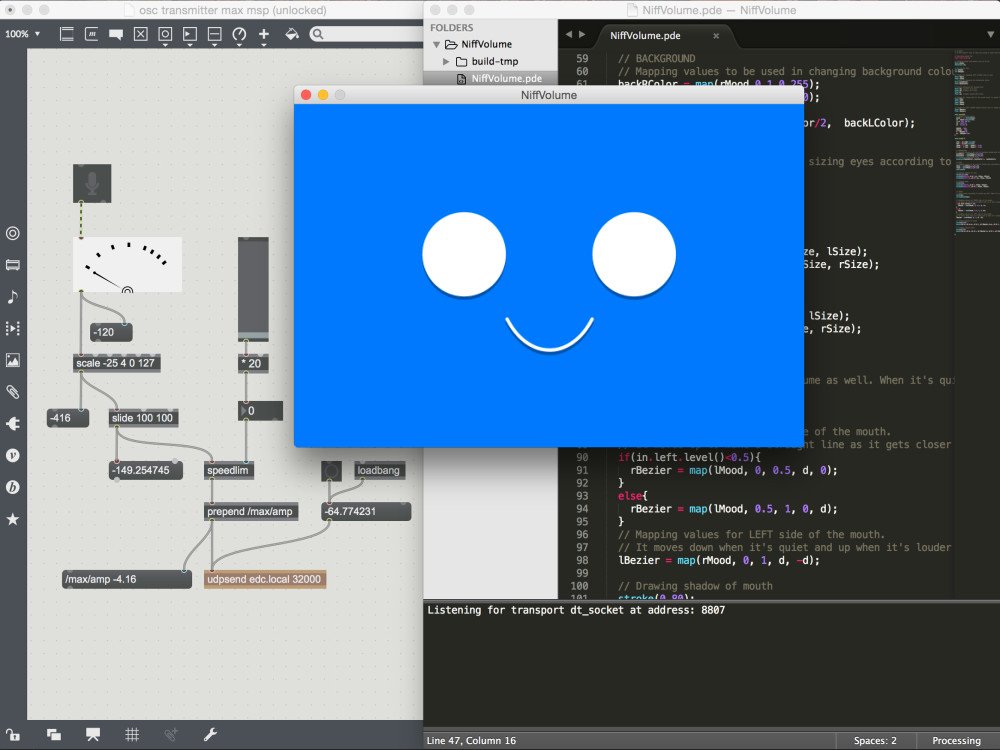
Task: Click the New View icon in Max bottom bar
Action: tap(54, 735)
